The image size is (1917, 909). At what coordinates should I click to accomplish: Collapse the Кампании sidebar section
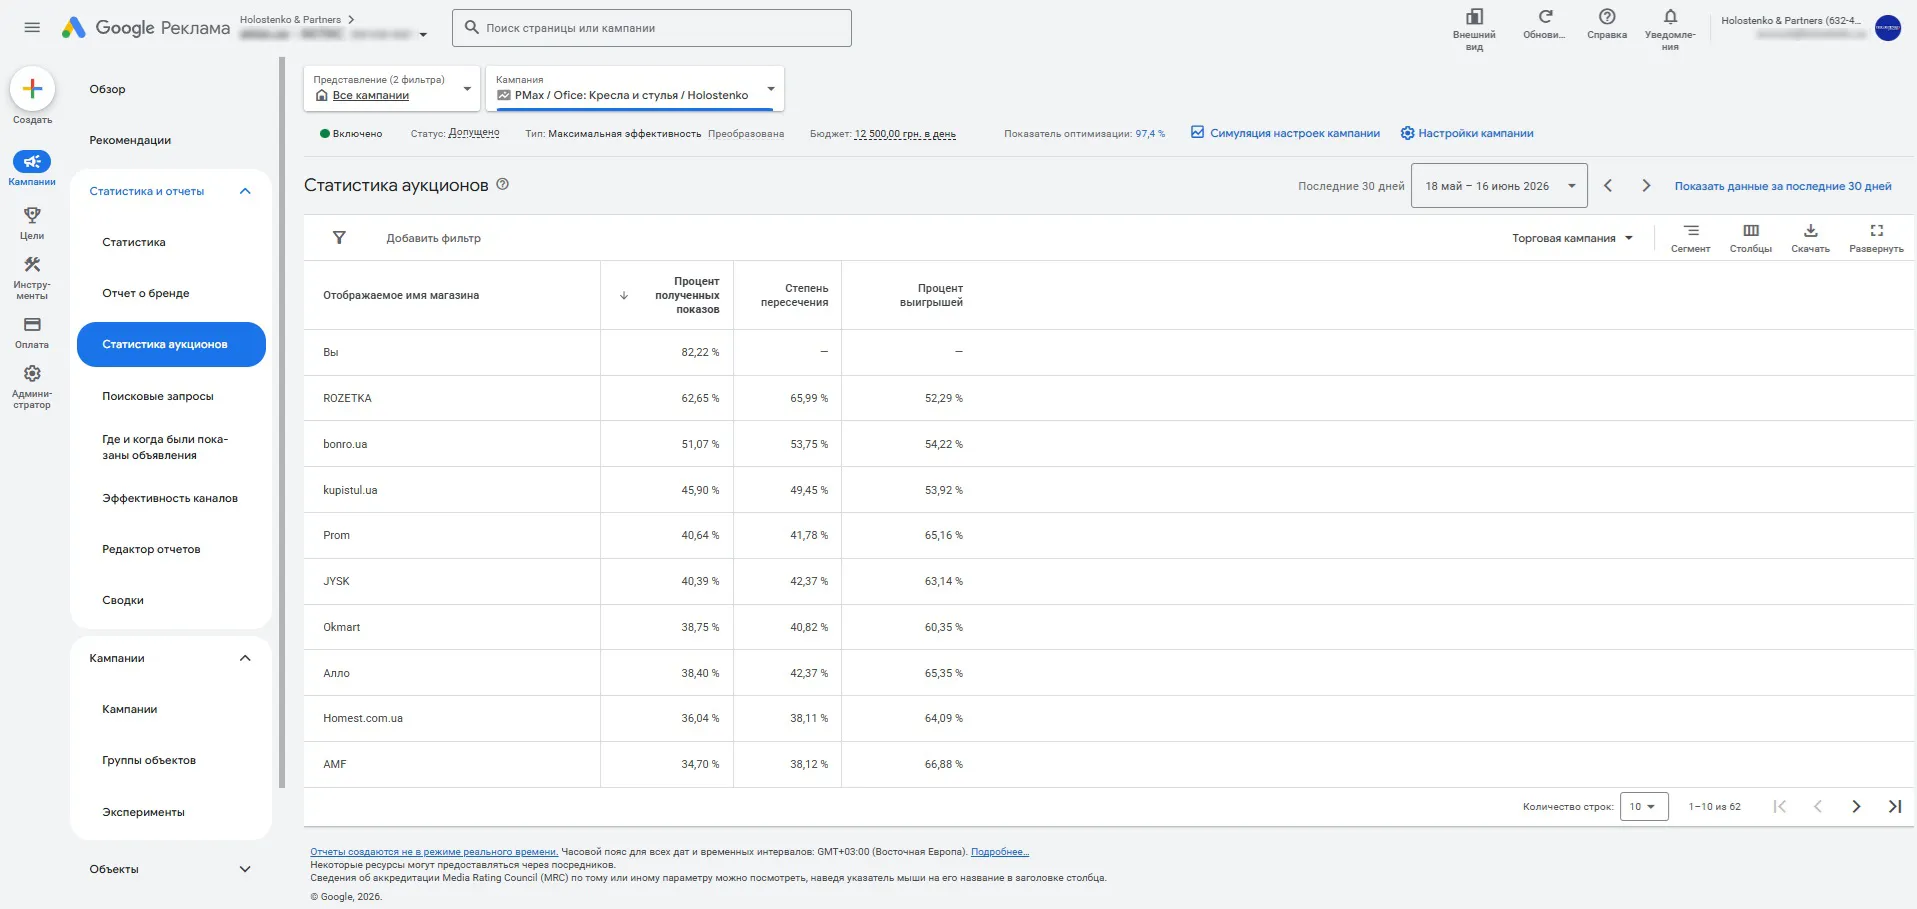[x=245, y=658]
